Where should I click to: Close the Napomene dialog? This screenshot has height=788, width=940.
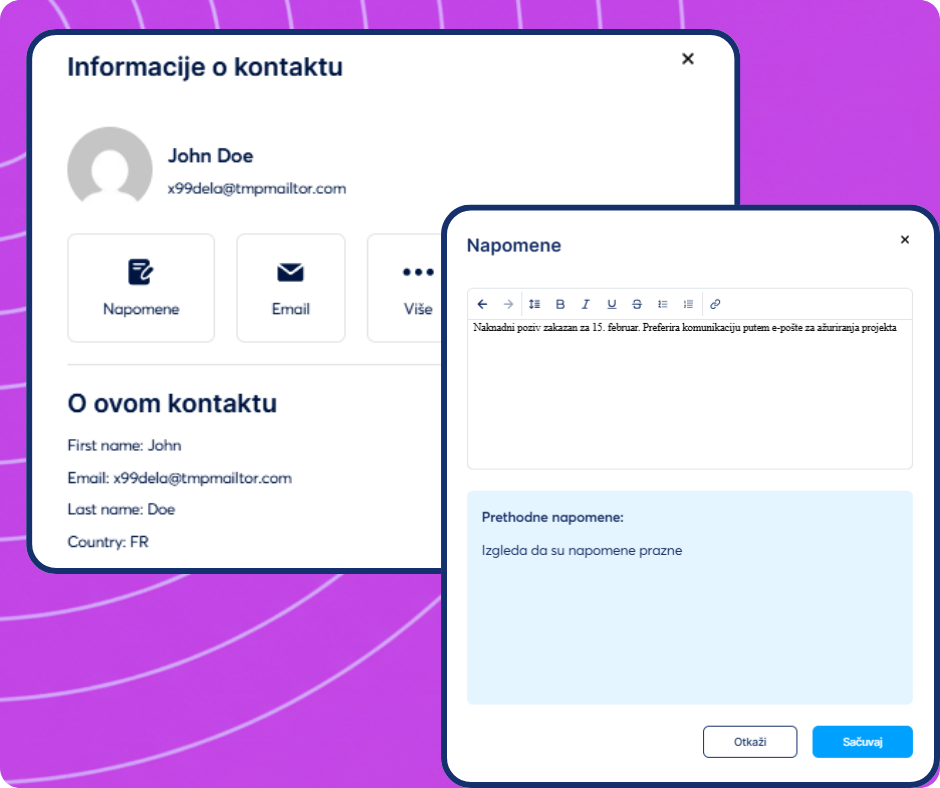[905, 240]
